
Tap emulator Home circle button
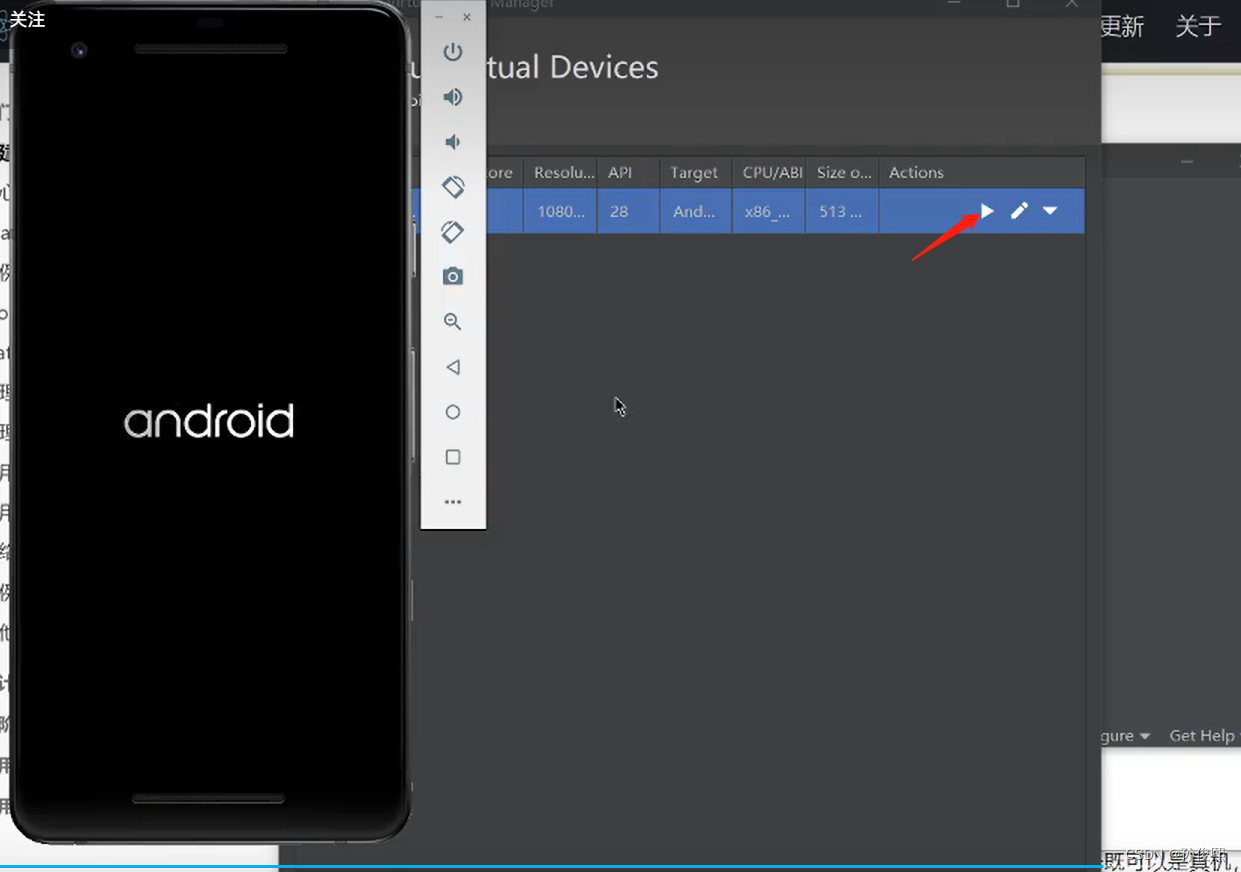(x=453, y=412)
